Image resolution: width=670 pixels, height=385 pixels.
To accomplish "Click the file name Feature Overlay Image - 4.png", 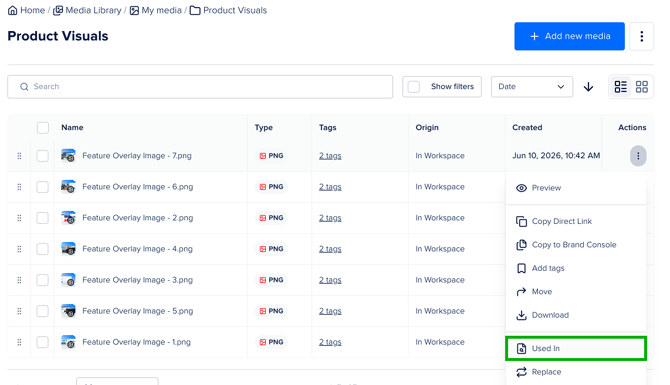I will (137, 249).
